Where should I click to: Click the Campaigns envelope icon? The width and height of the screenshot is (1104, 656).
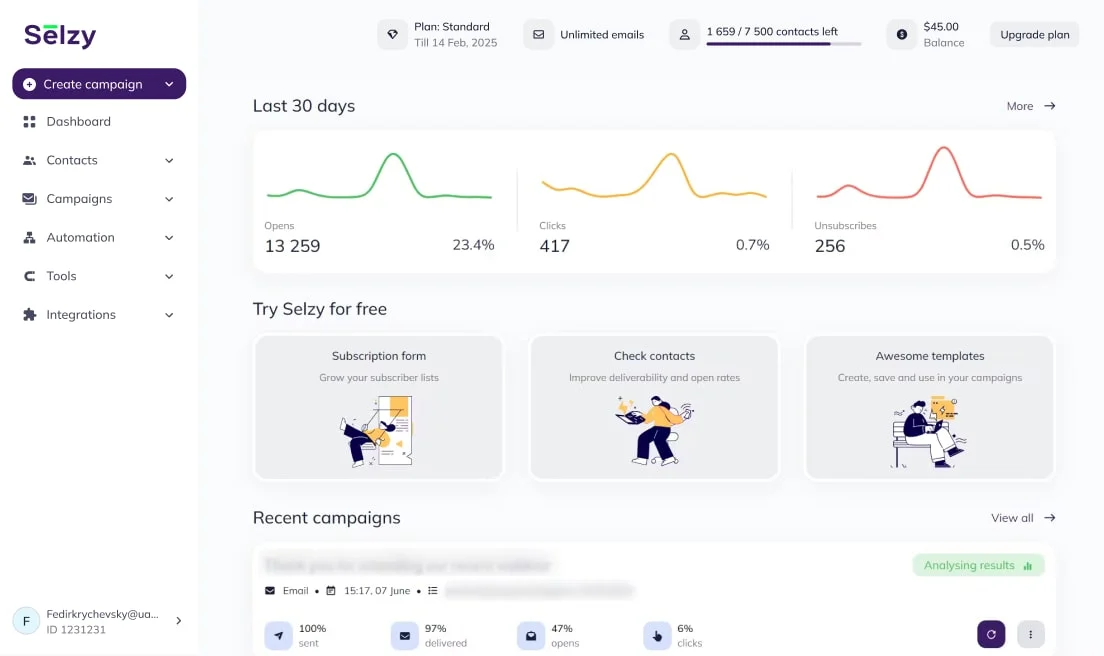tap(29, 198)
